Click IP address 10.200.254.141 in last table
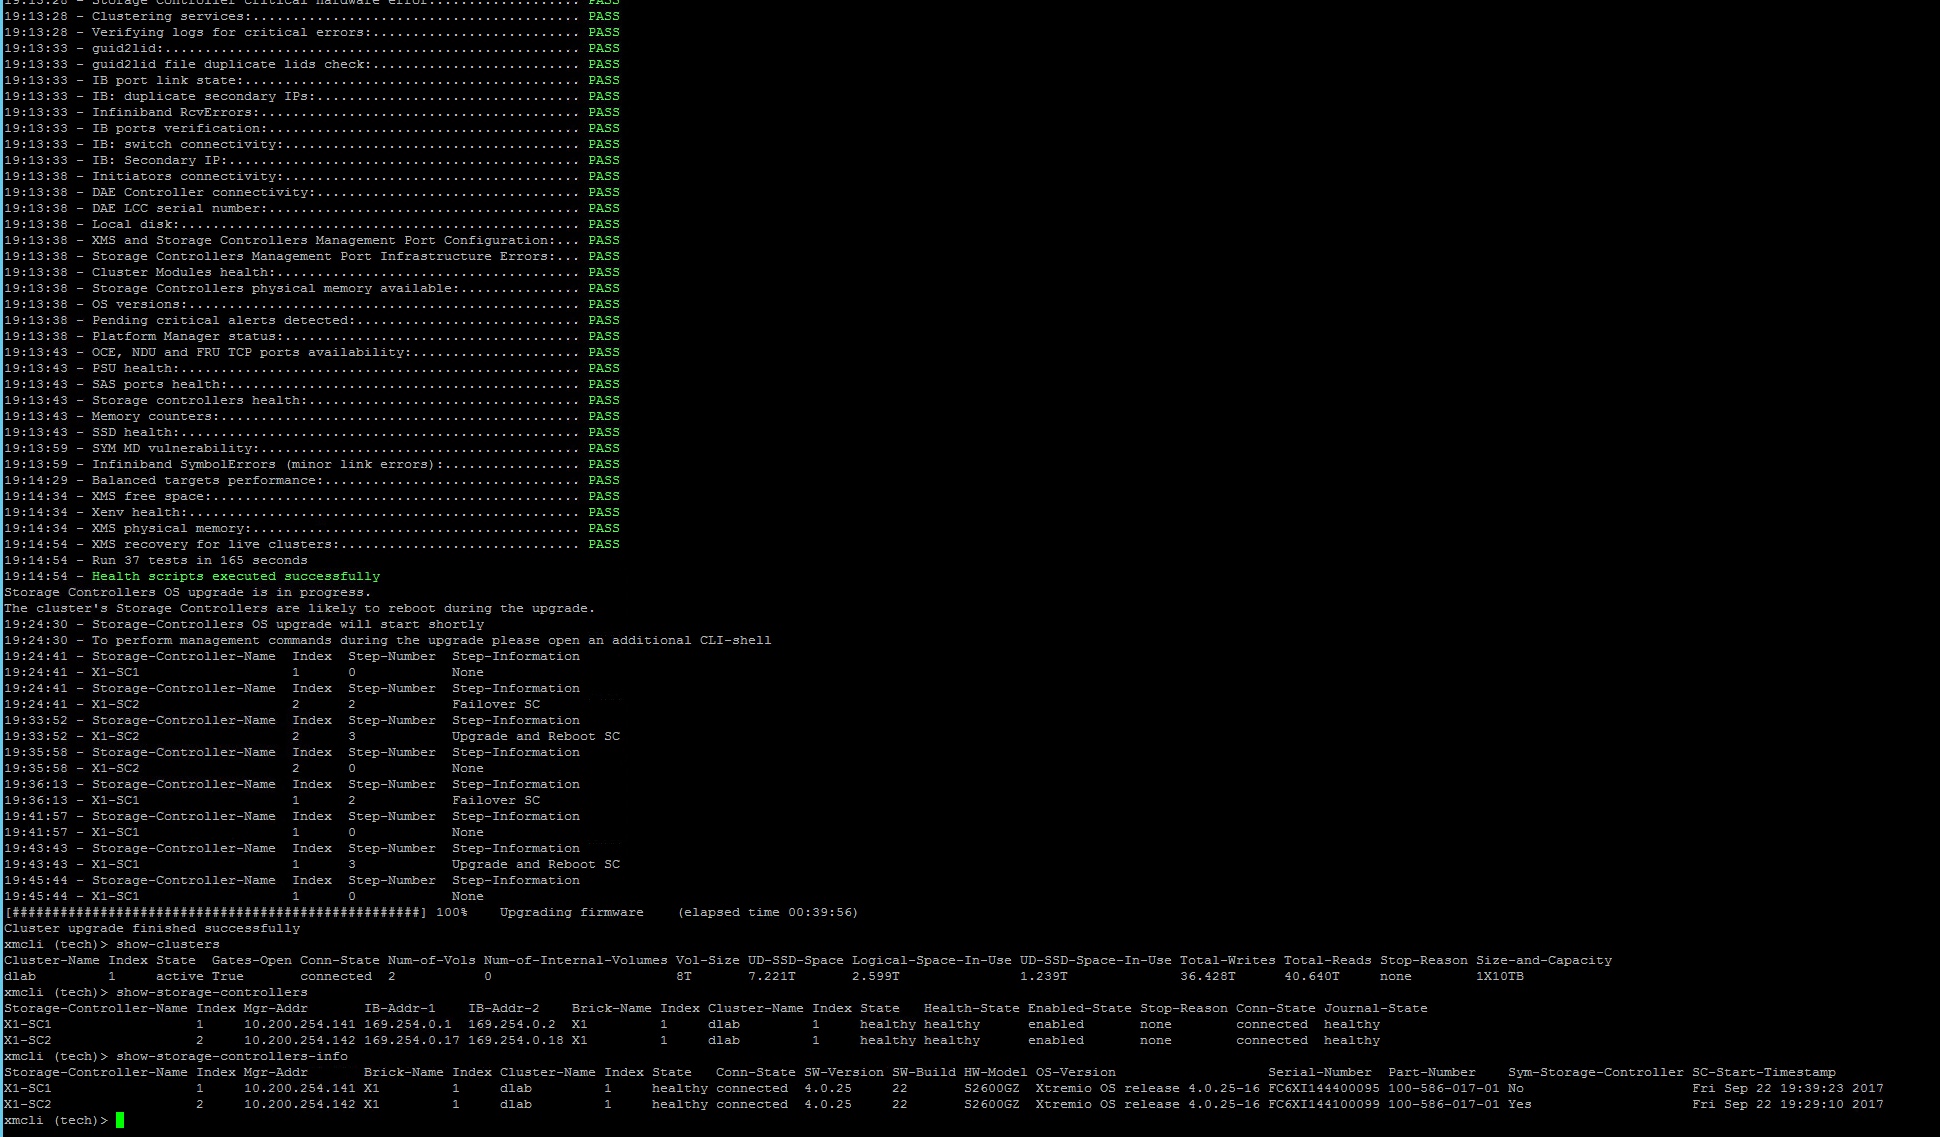This screenshot has width=1940, height=1137. [x=299, y=1088]
